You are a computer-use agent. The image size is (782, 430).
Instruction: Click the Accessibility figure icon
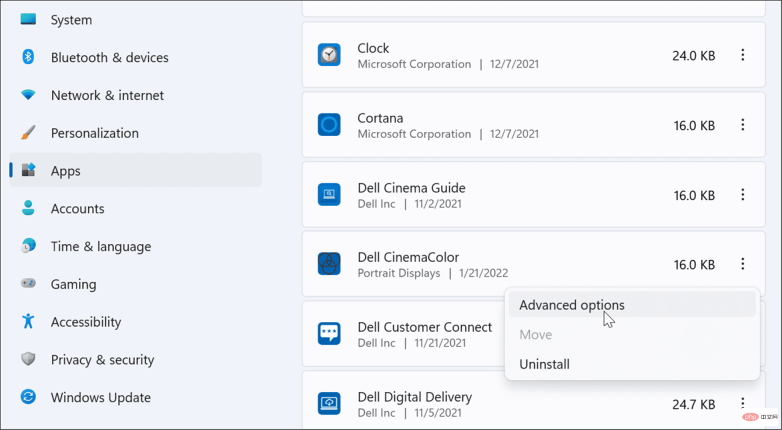coord(28,321)
